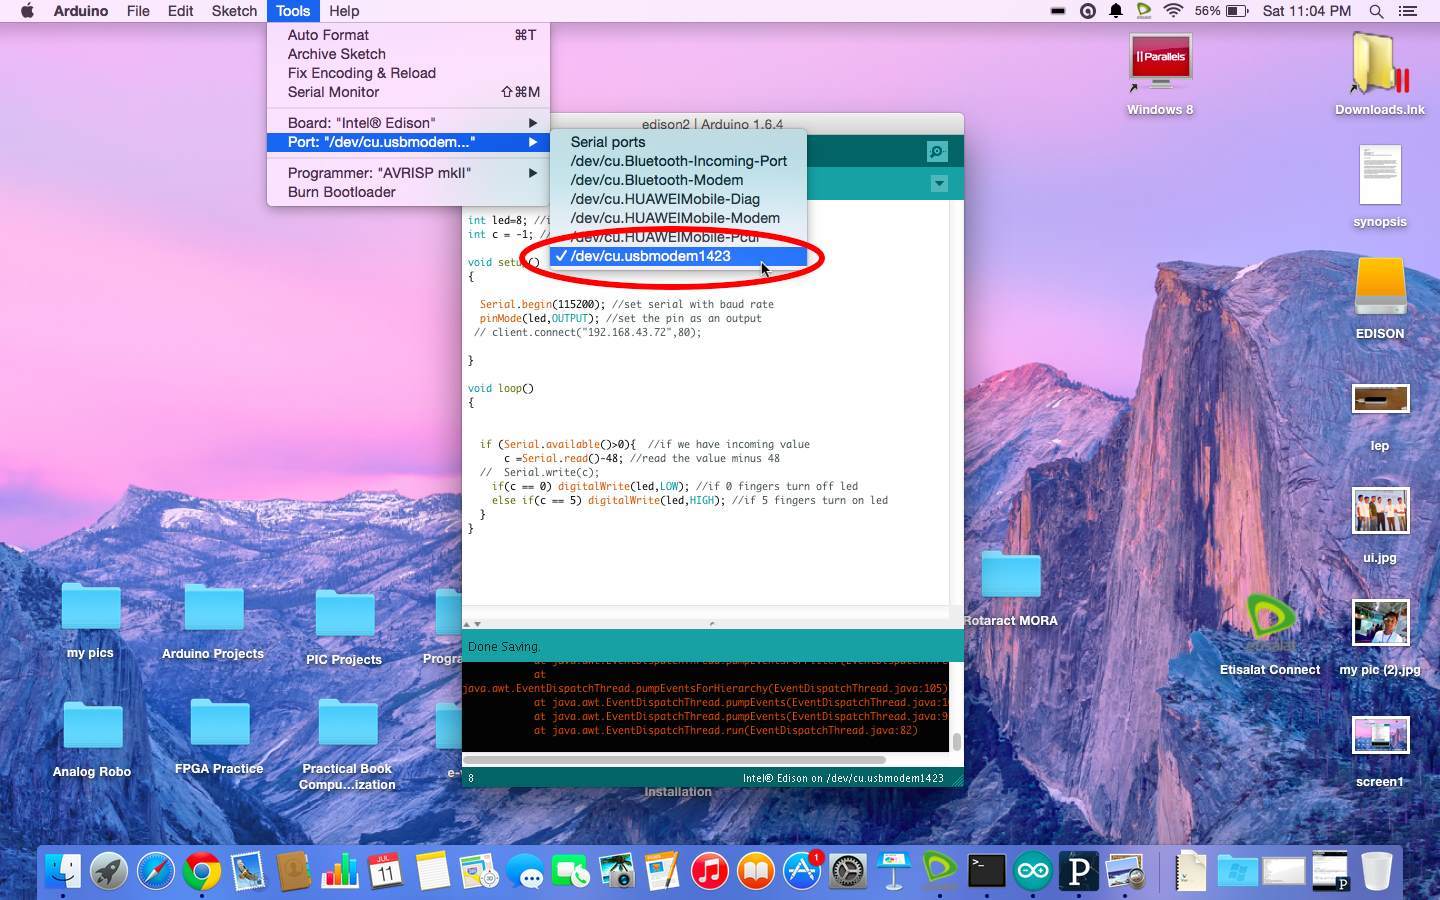Select Auto Format in Tools menu
Screen dimensions: 1440x900
pyautogui.click(x=408, y=35)
